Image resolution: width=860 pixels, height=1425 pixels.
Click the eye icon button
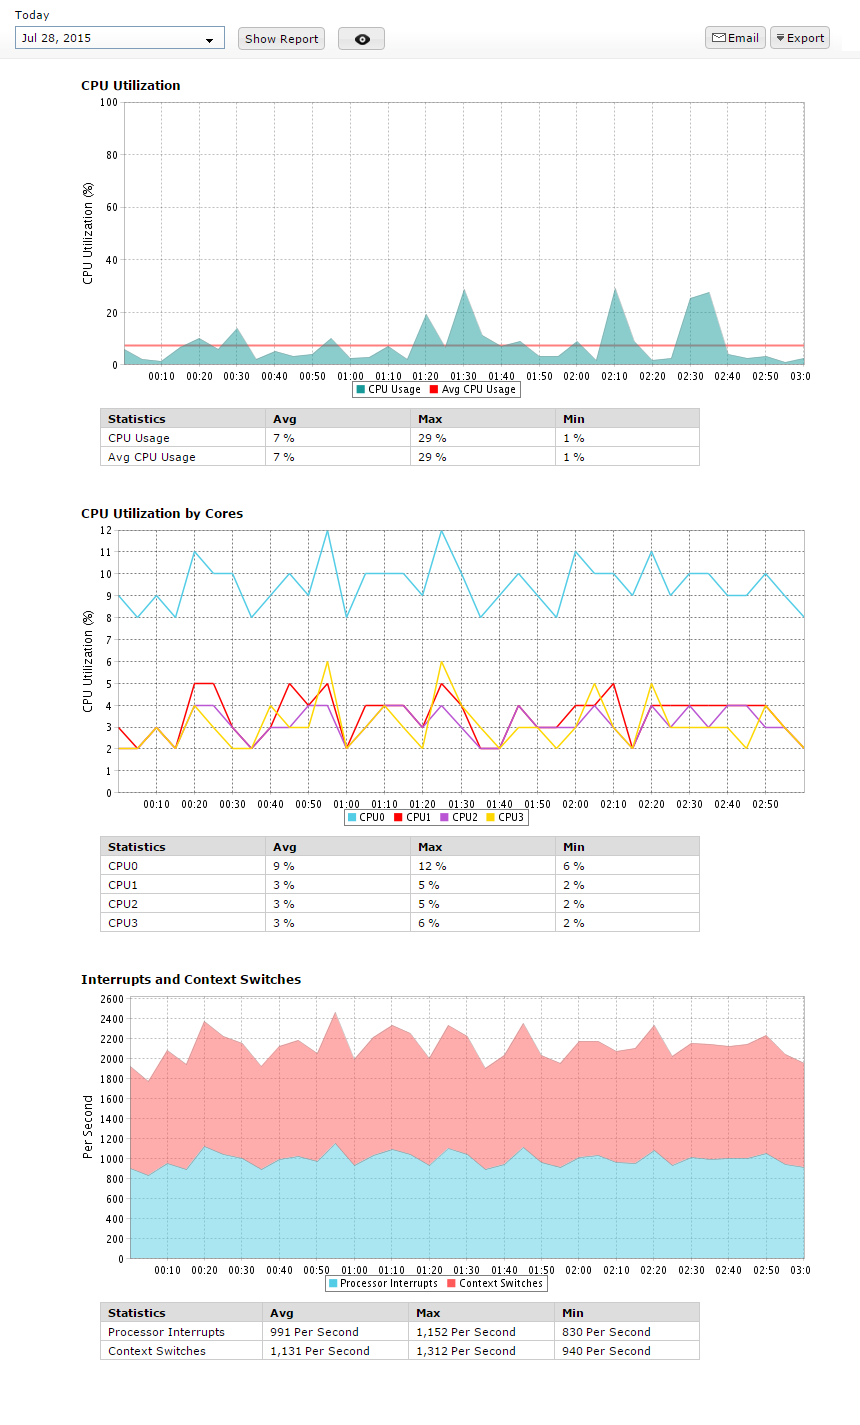click(x=361, y=39)
